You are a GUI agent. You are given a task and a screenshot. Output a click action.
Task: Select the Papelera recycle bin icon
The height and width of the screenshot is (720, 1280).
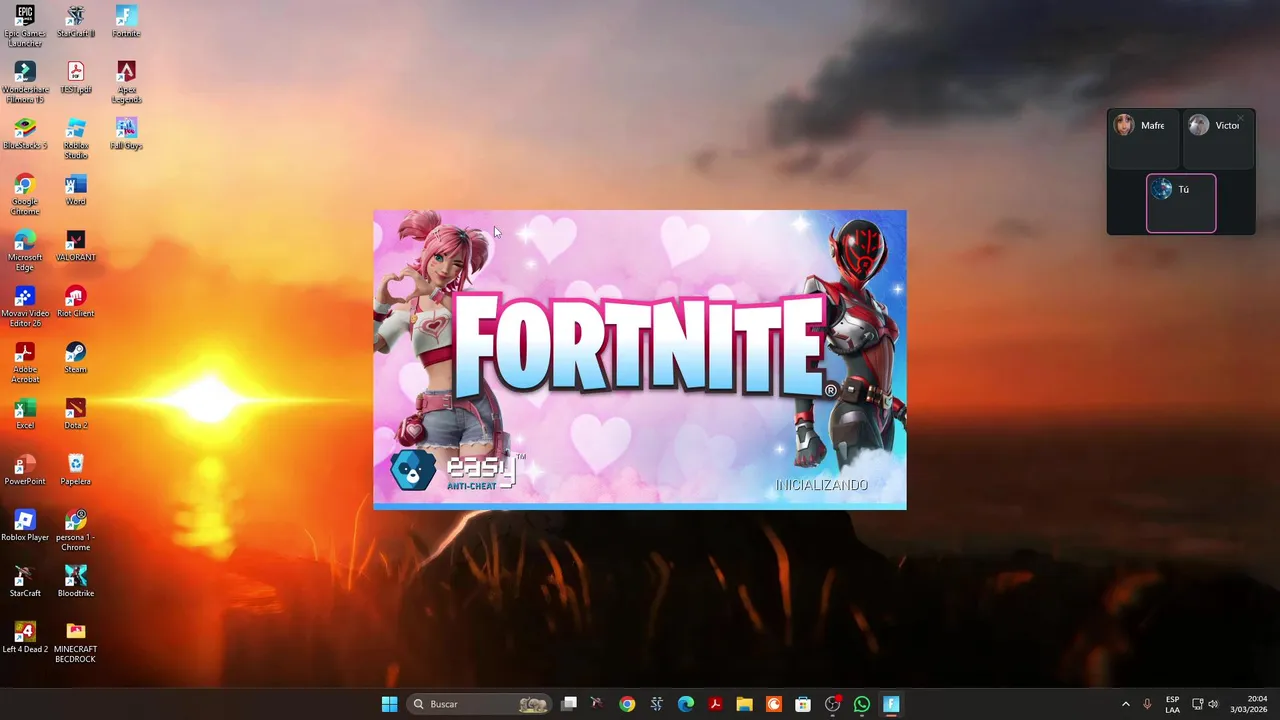point(76,470)
